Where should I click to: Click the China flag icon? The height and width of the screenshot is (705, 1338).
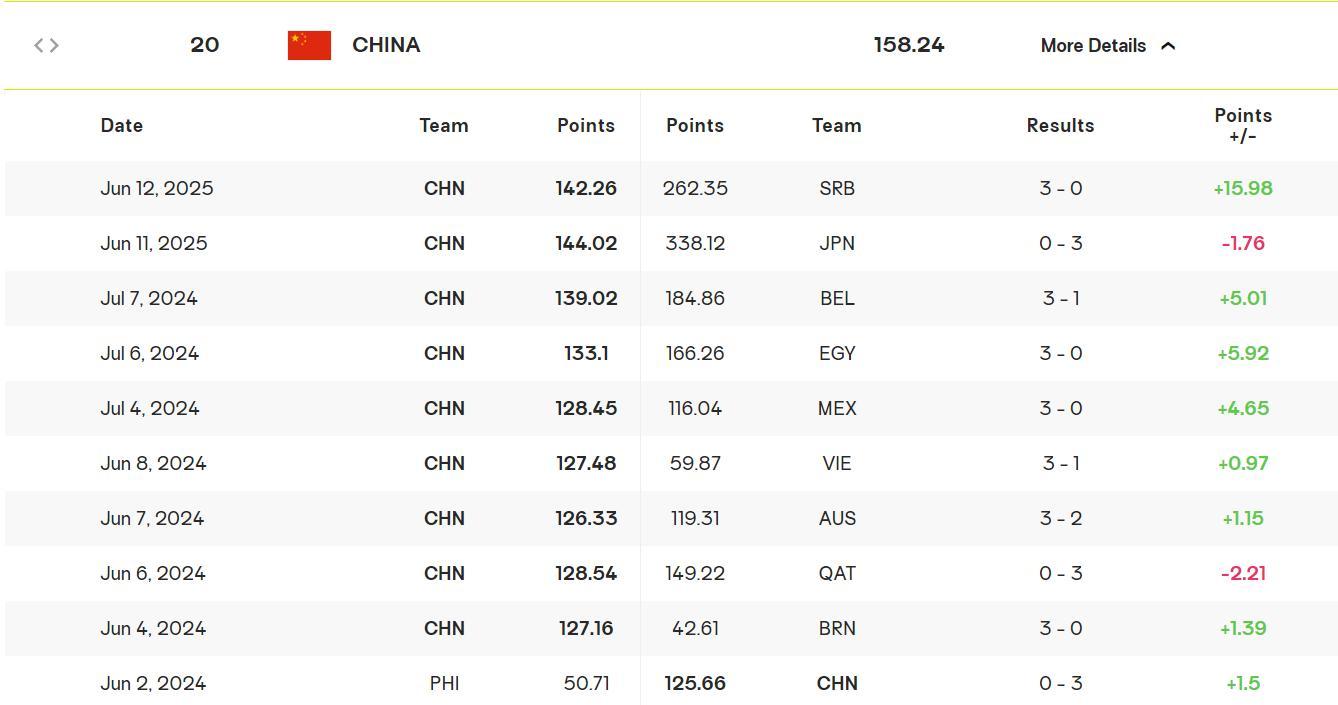[x=309, y=45]
